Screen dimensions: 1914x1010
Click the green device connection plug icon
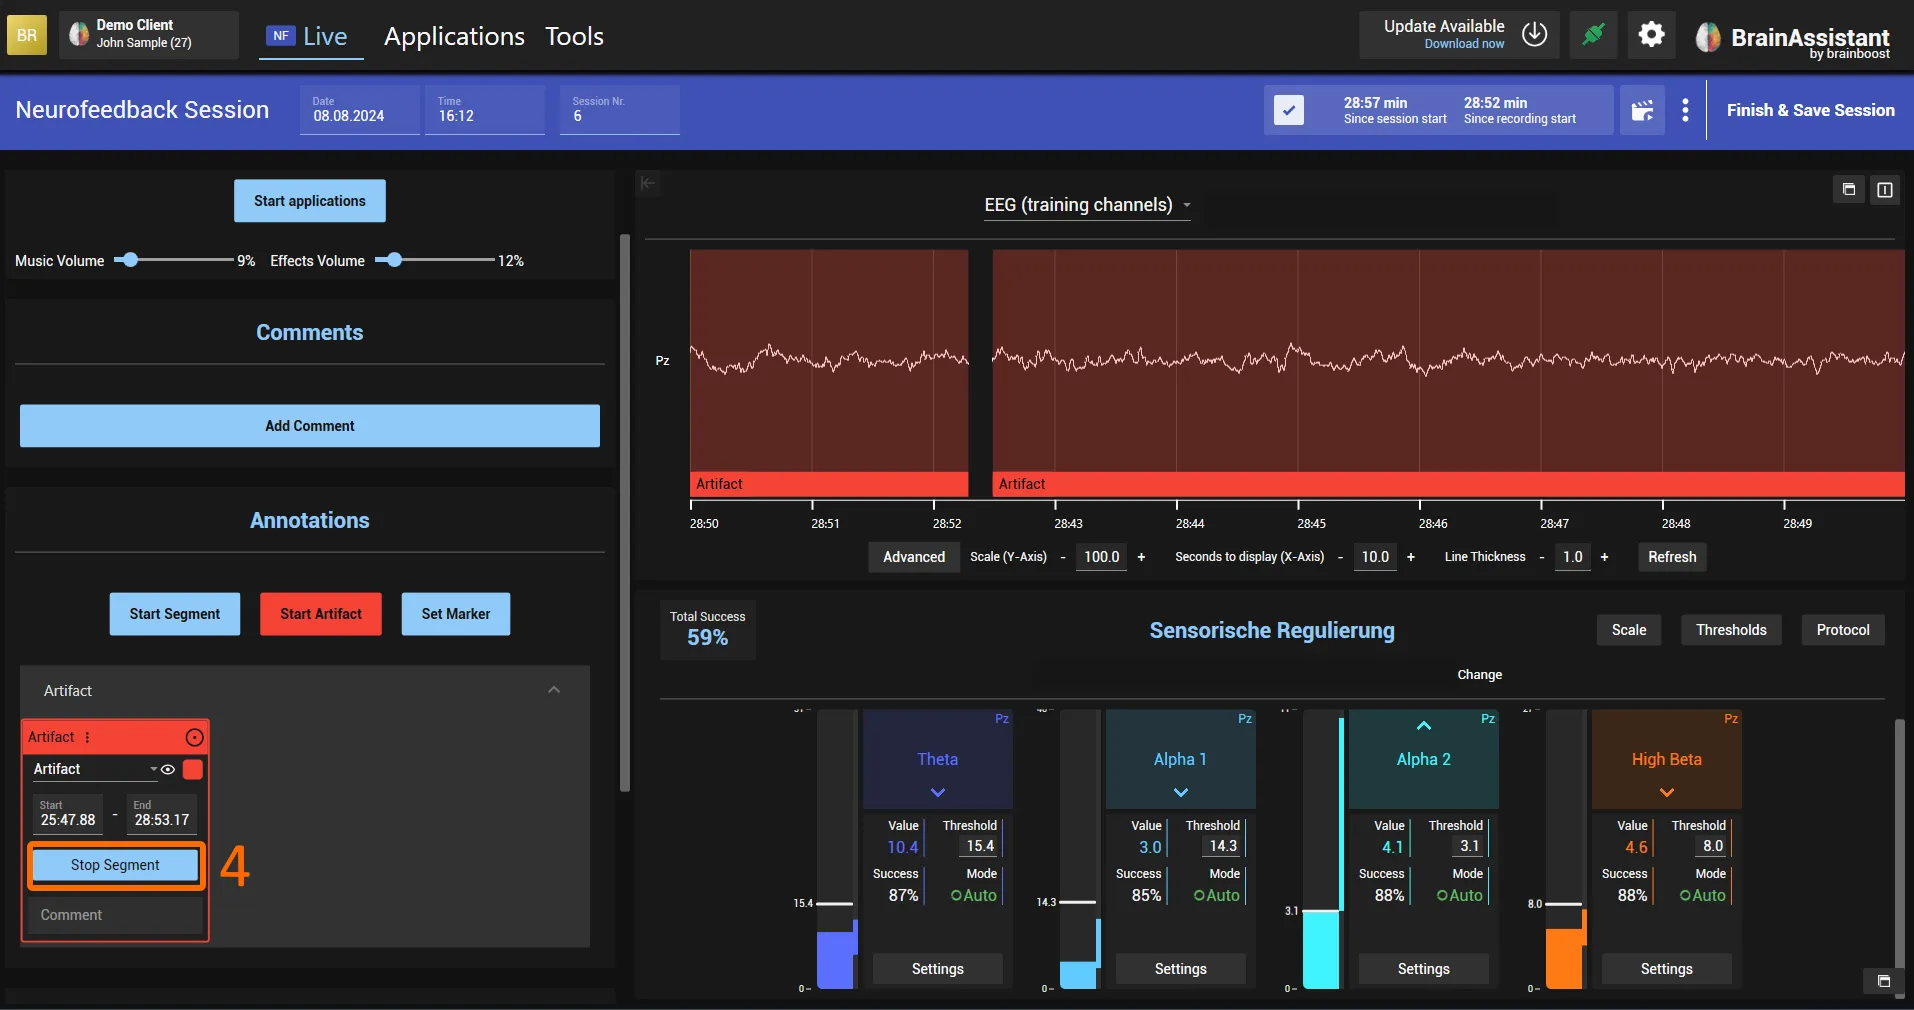[1593, 35]
